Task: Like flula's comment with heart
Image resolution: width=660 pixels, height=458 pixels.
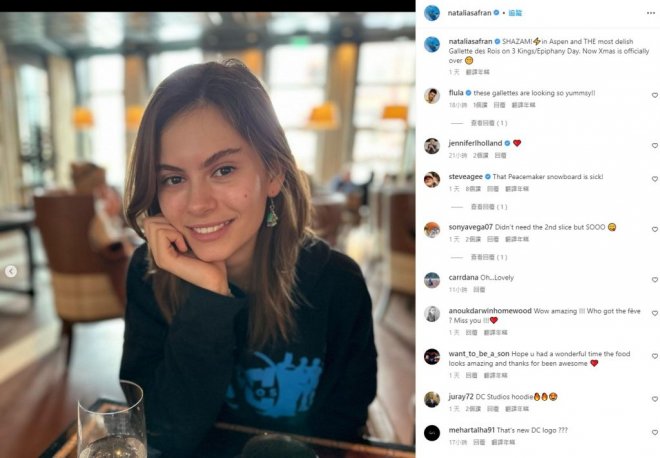Action: click(655, 95)
